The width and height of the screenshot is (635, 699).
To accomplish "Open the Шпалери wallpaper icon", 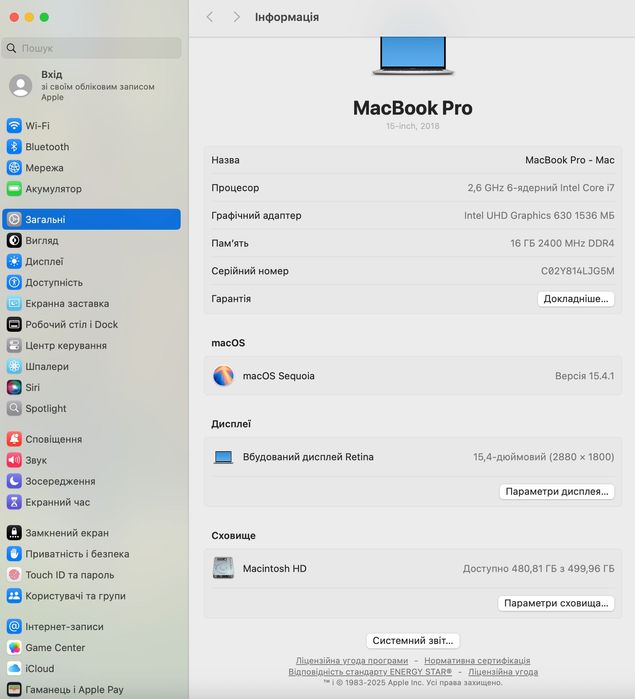I will [x=14, y=366].
